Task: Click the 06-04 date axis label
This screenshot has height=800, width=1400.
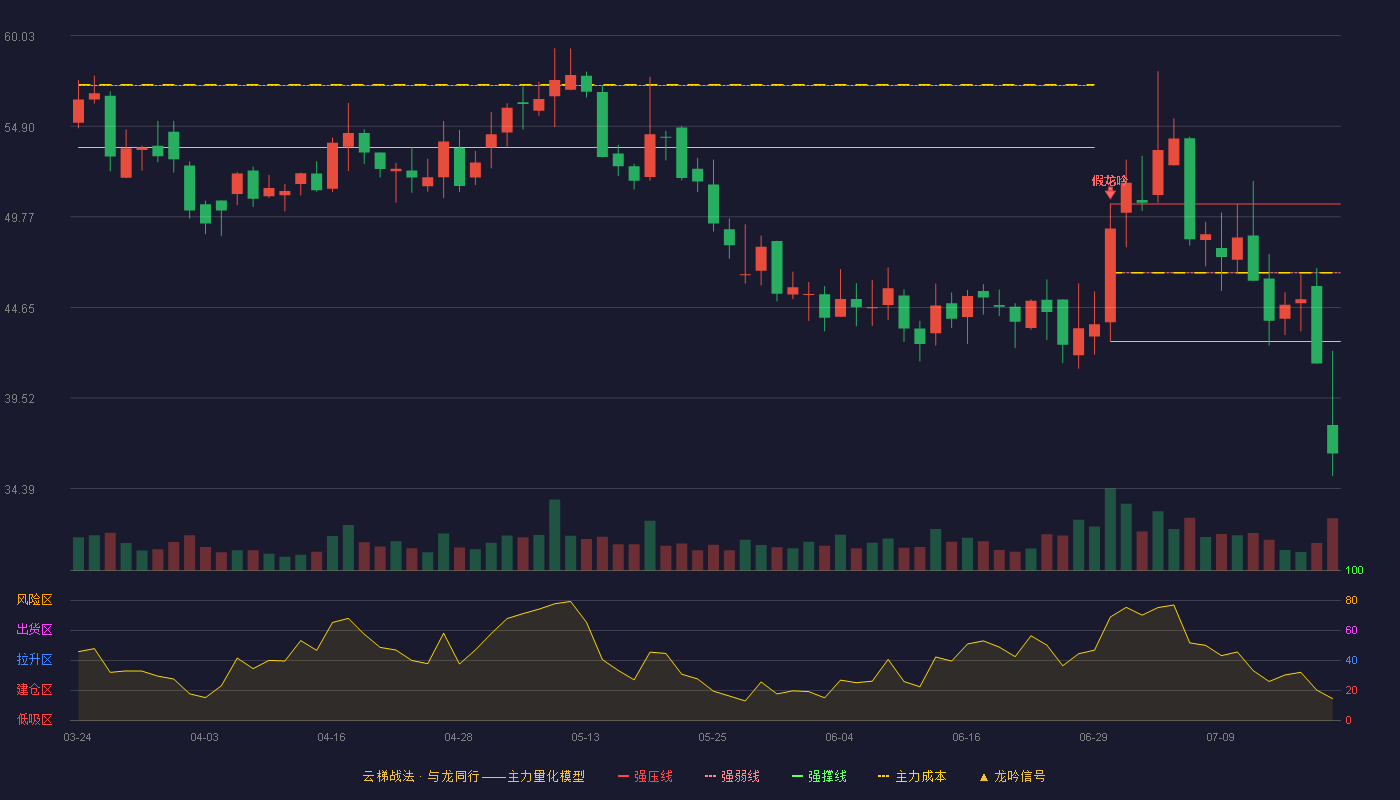Action: [x=839, y=737]
